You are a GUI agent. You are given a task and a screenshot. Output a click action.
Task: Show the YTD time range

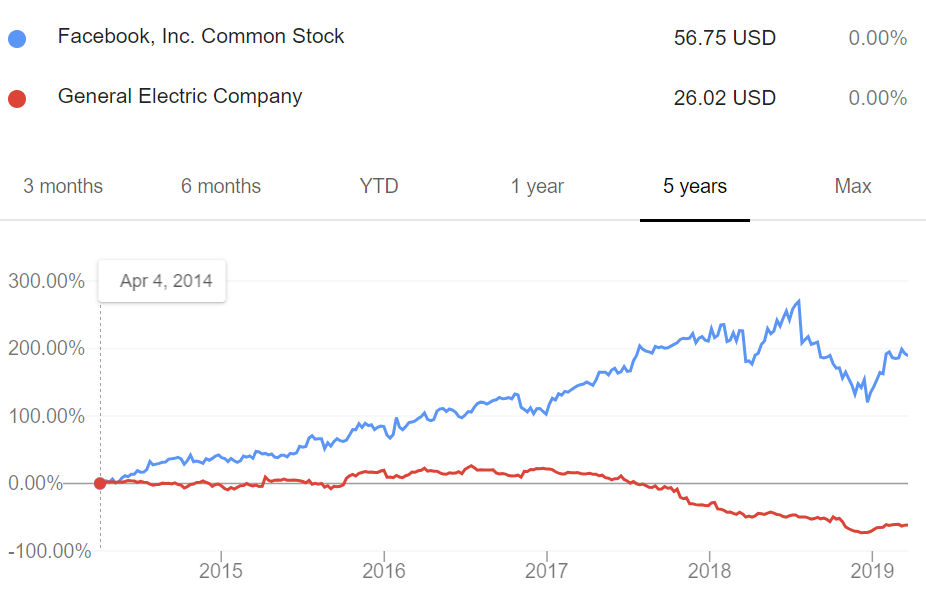tap(379, 187)
